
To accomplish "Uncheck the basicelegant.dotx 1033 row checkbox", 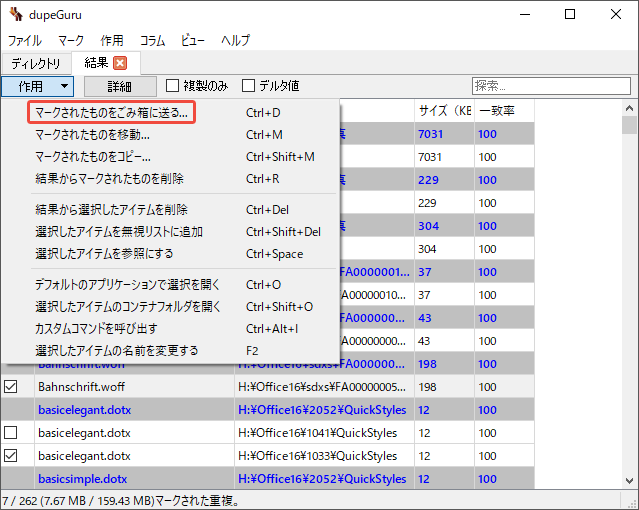I will tap(11, 455).
